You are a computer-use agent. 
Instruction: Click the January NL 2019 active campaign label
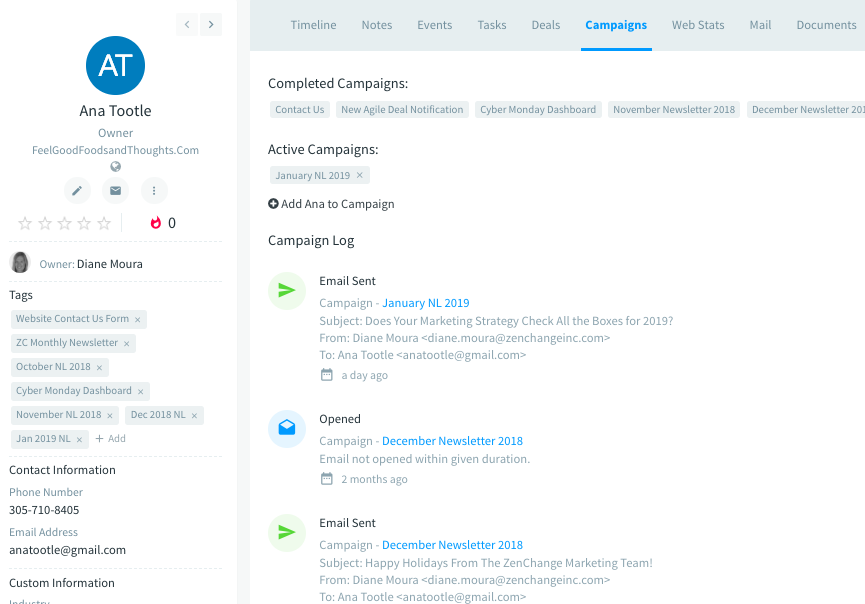tap(313, 175)
